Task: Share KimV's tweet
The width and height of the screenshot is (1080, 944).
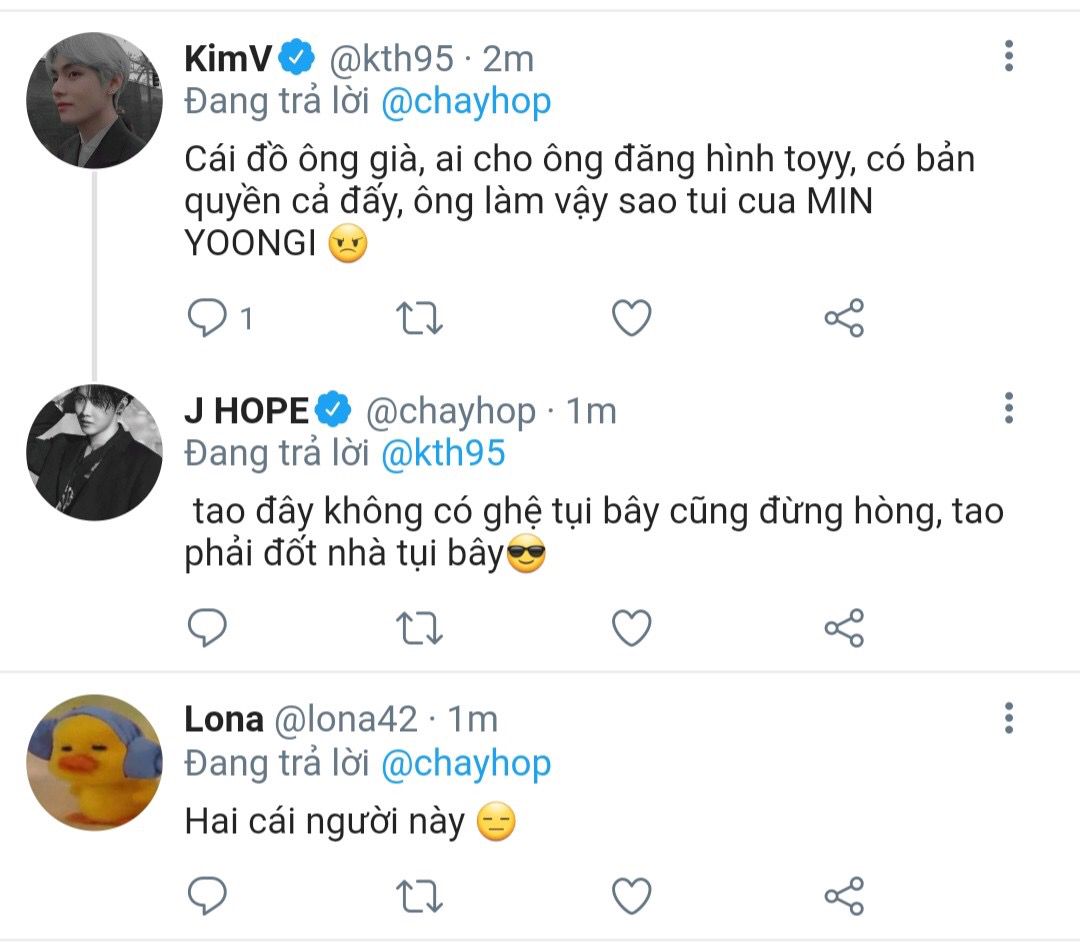Action: [844, 318]
